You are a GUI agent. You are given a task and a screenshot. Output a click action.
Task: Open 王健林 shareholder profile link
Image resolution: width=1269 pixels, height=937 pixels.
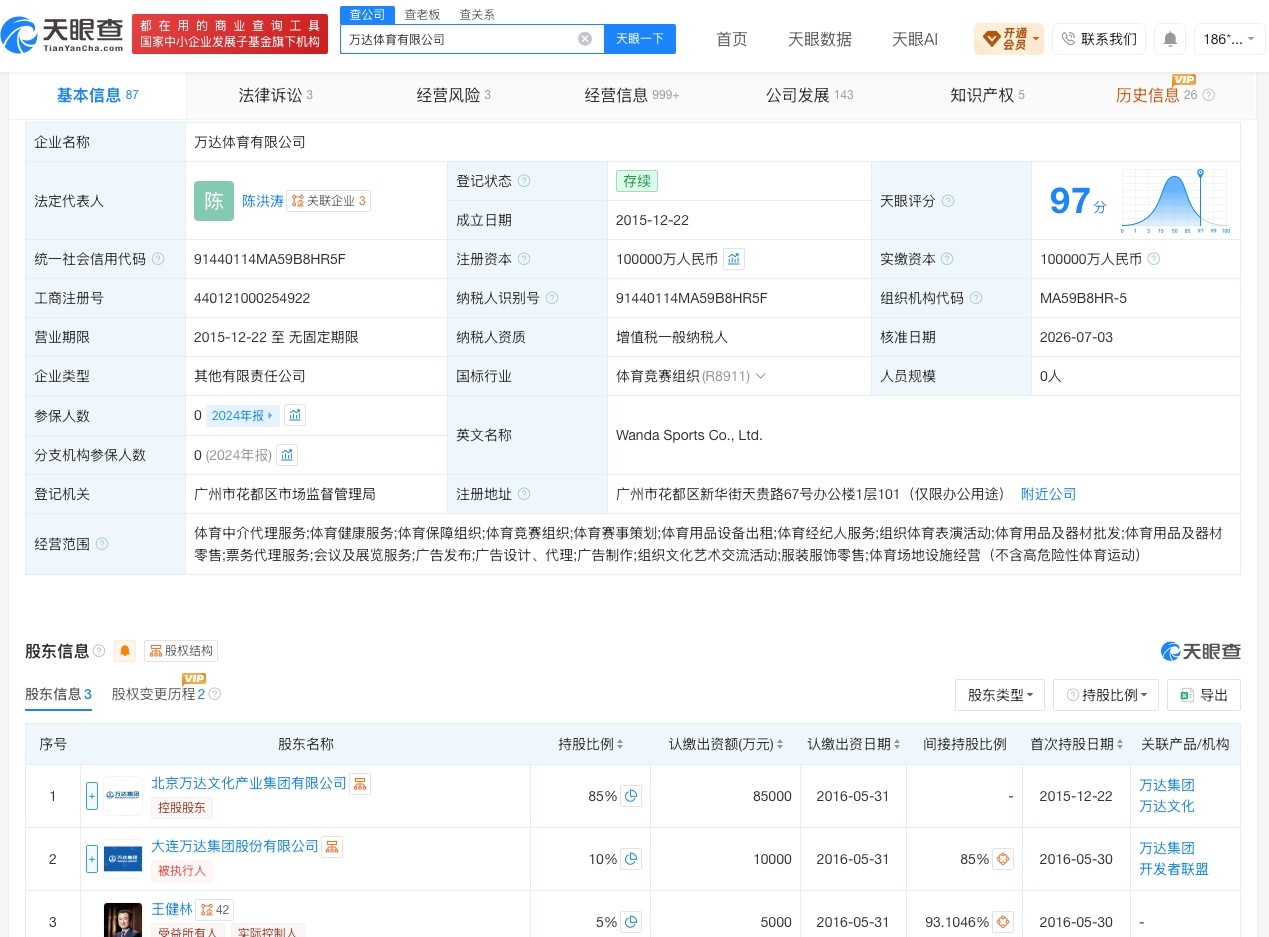pos(172,909)
